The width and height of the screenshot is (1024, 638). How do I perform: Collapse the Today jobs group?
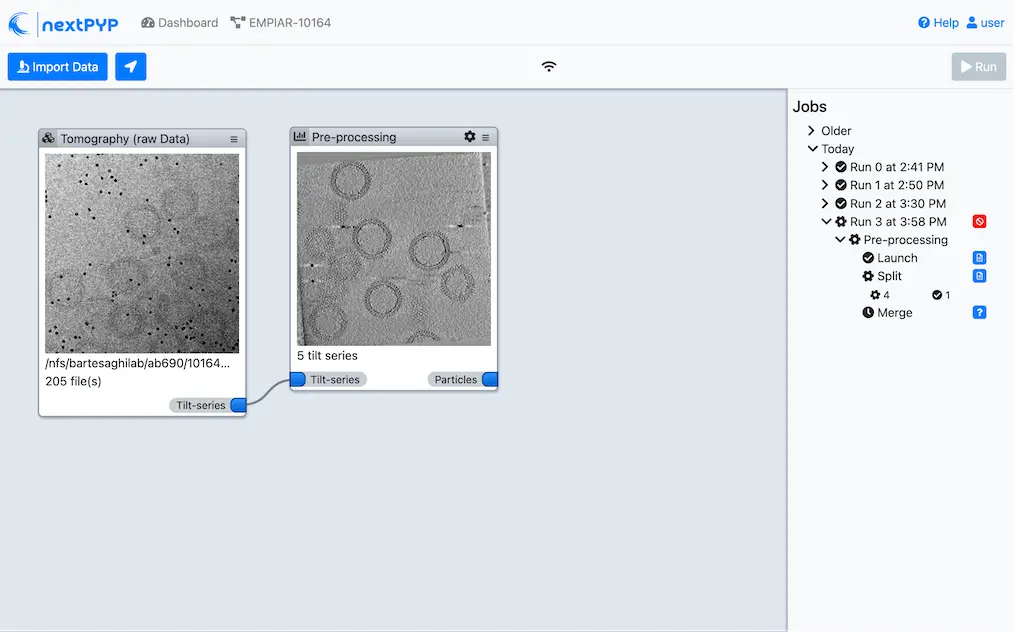click(x=812, y=148)
